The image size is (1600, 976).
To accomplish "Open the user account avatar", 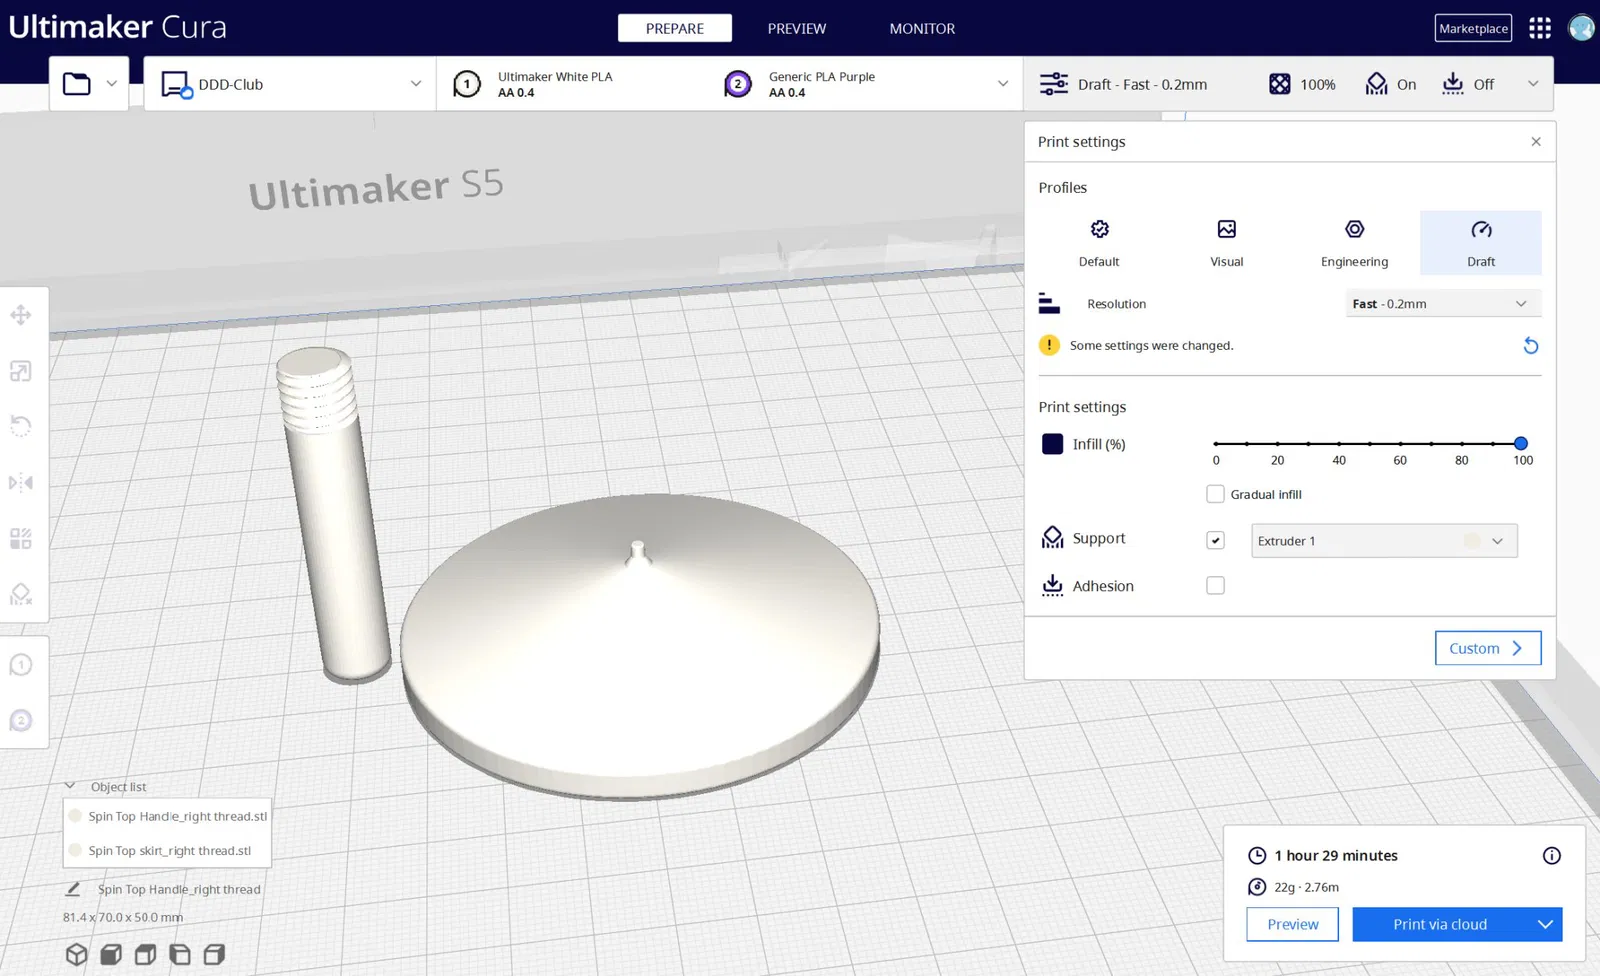I will (x=1581, y=28).
